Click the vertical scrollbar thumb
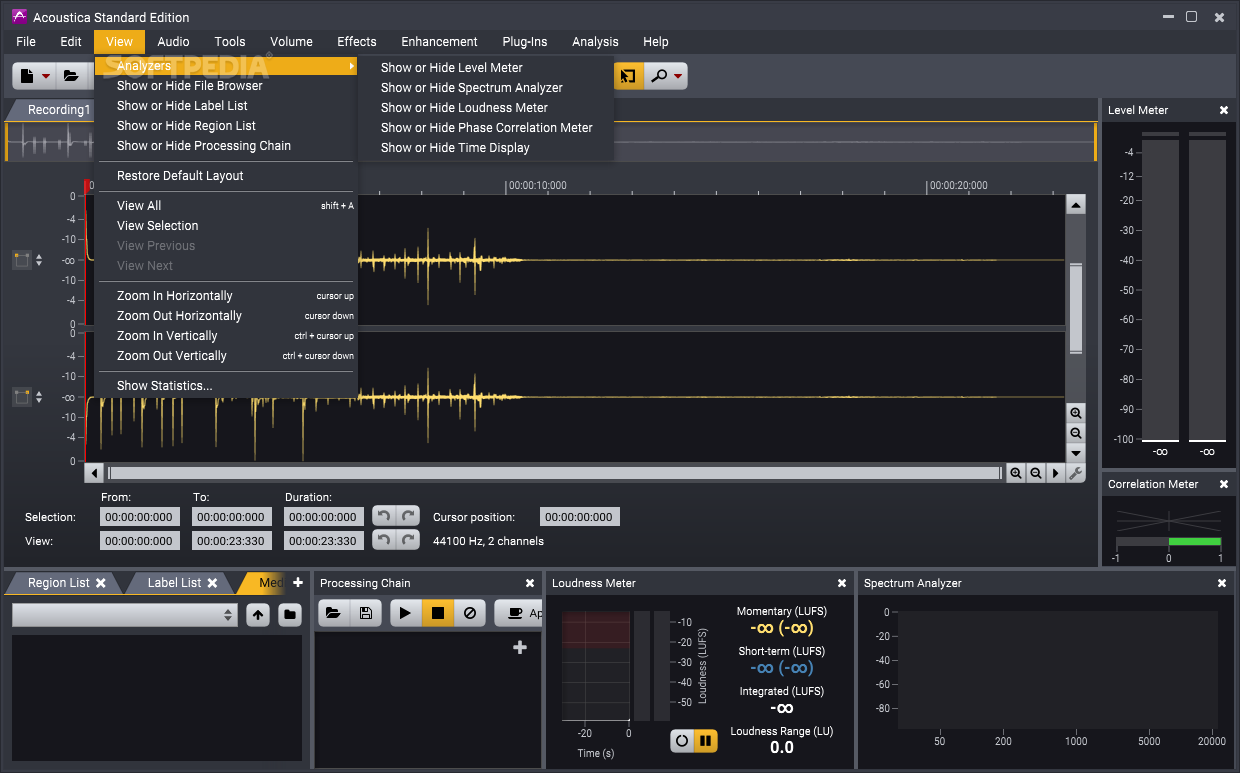 1076,308
